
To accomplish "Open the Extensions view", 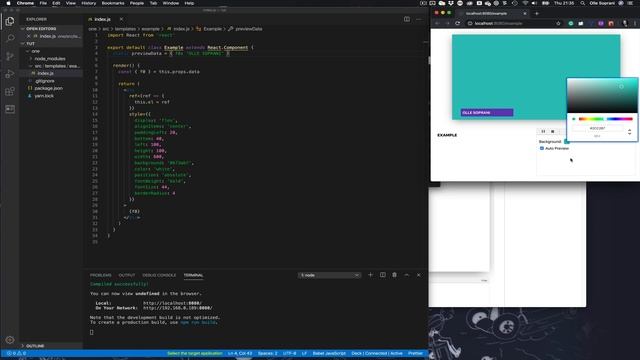I will point(10,91).
